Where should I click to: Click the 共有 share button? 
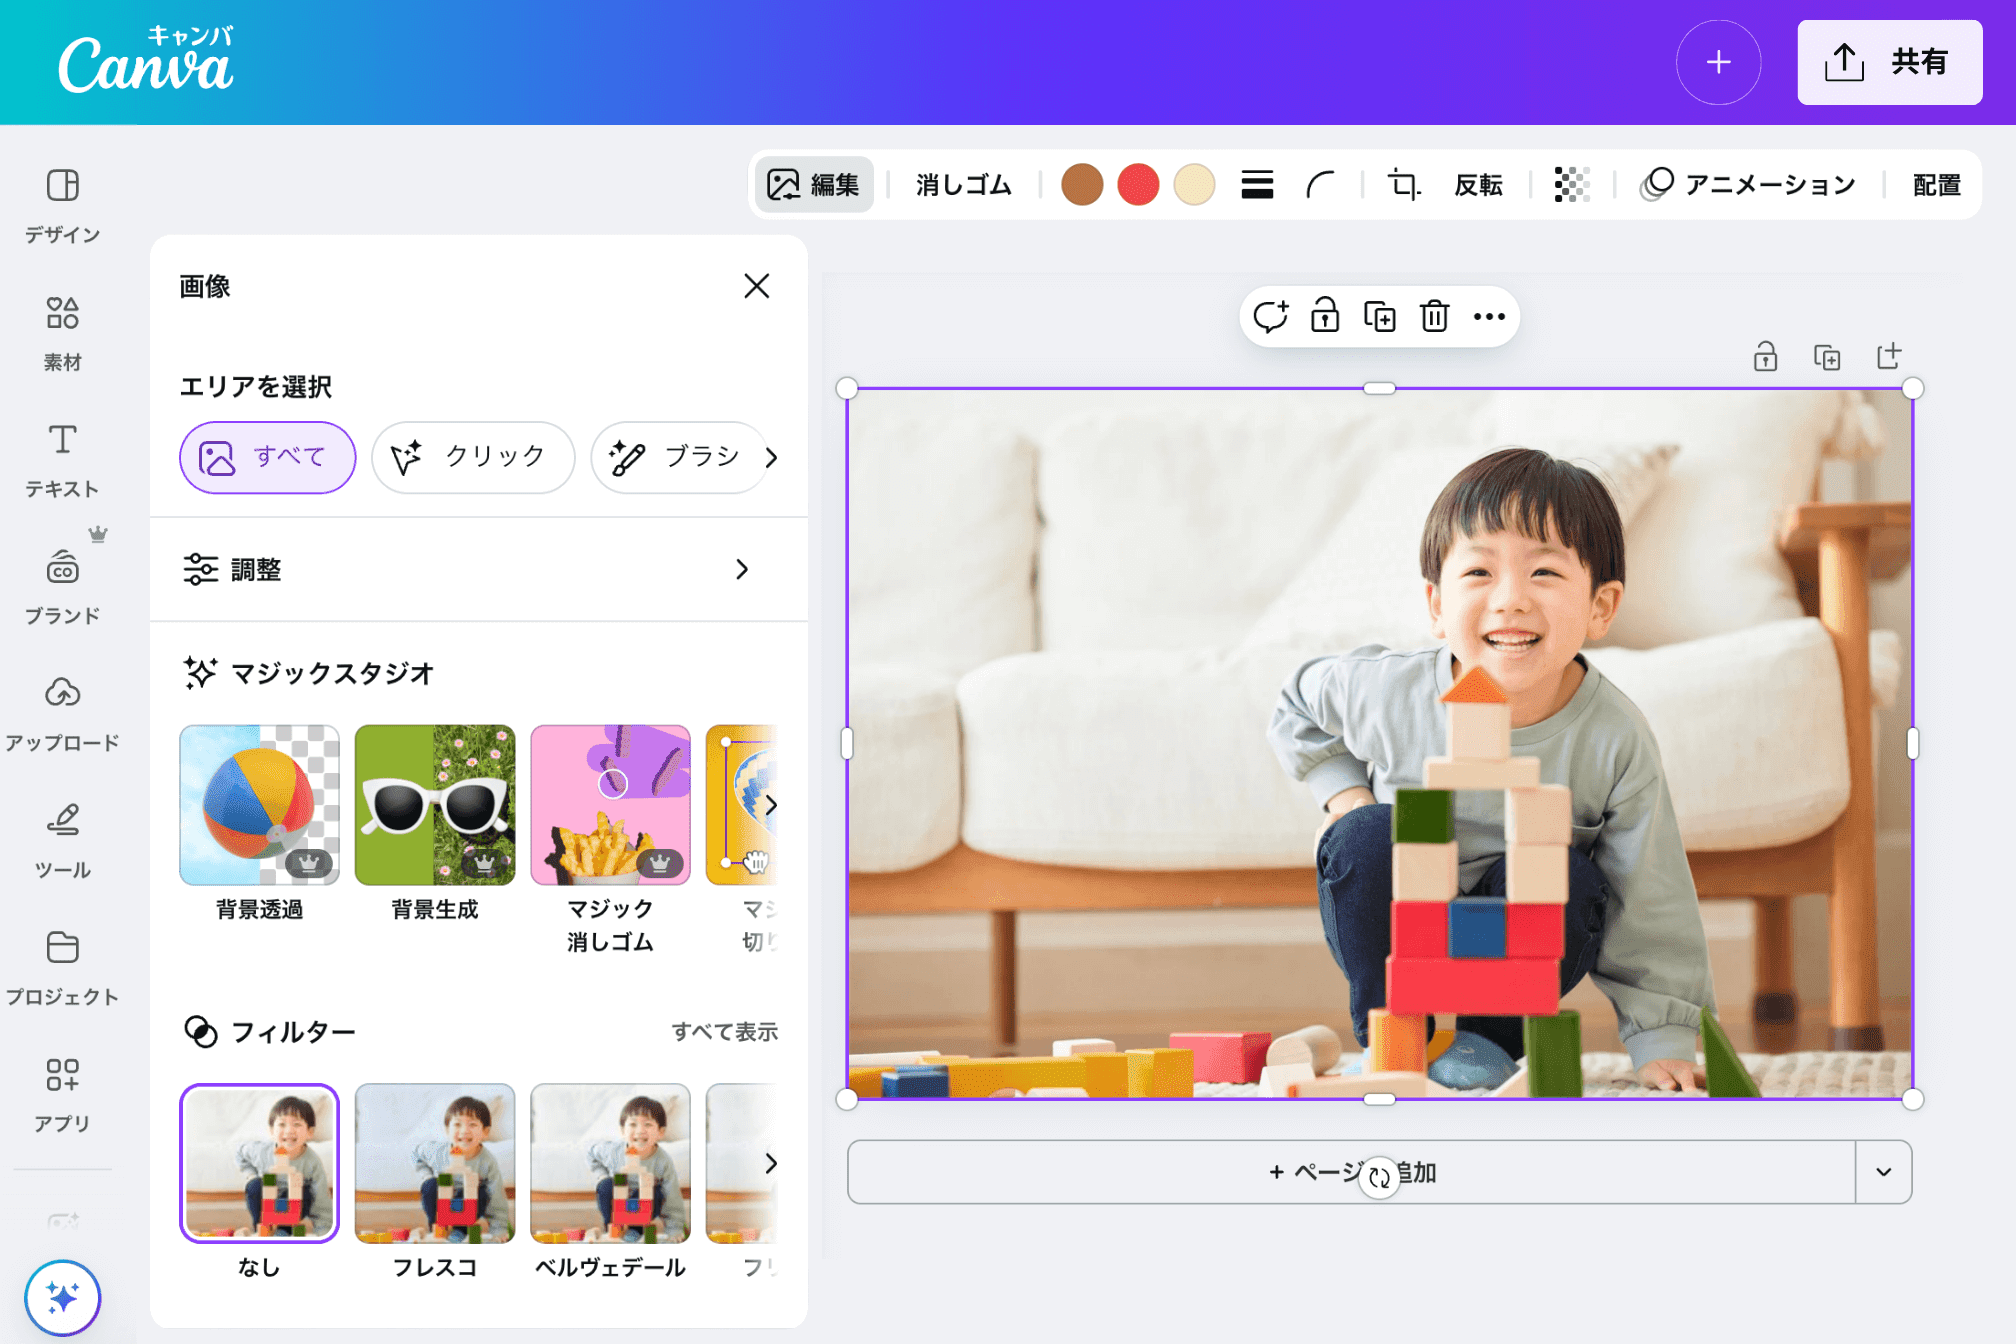point(1889,62)
